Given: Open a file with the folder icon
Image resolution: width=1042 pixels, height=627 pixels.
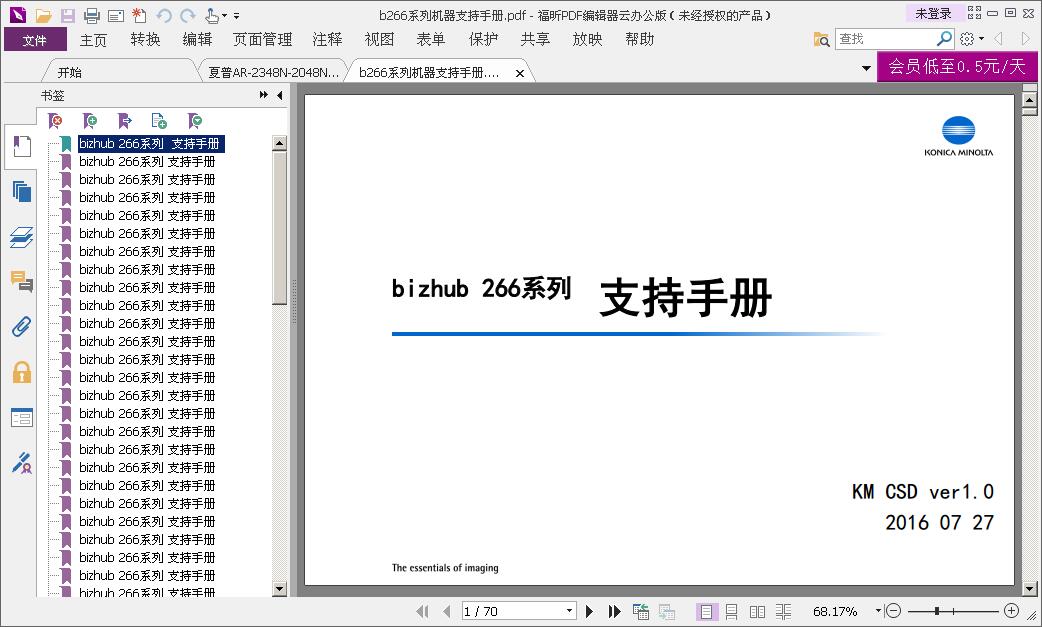Looking at the screenshot, I should coord(43,15).
